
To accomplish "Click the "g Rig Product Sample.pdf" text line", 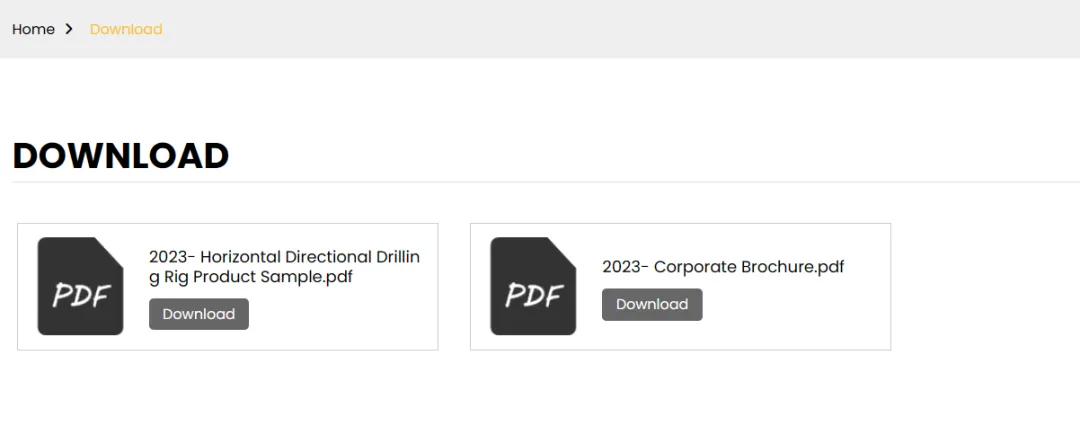I will [251, 277].
